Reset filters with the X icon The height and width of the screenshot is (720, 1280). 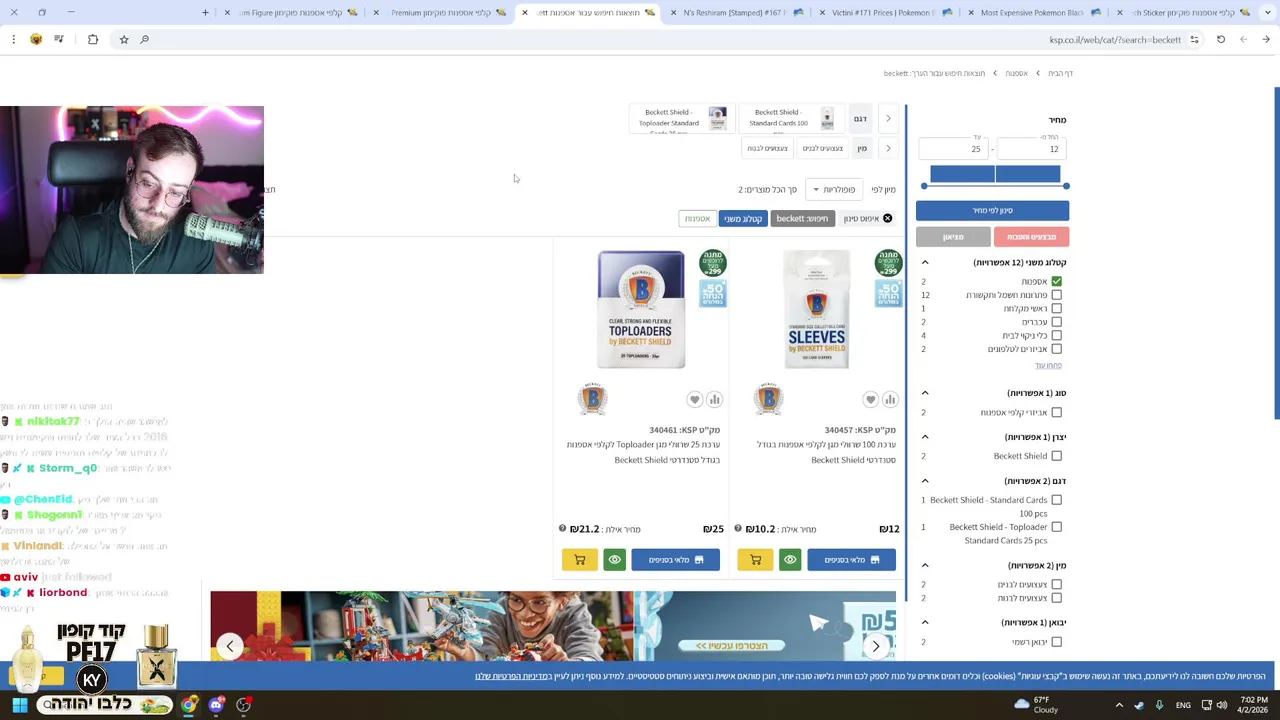pos(887,218)
